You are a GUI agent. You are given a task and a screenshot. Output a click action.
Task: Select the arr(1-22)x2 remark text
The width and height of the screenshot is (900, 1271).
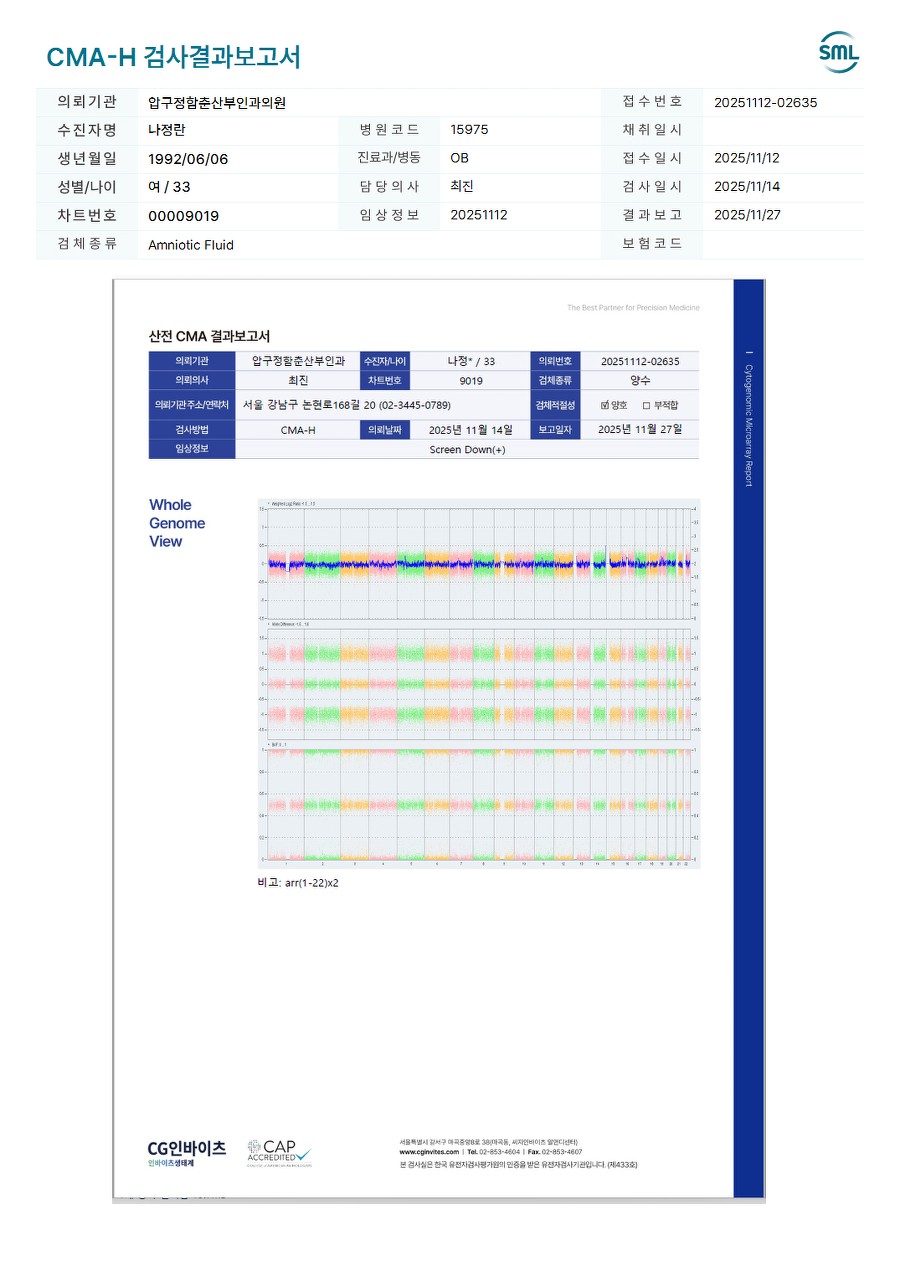pyautogui.click(x=312, y=883)
